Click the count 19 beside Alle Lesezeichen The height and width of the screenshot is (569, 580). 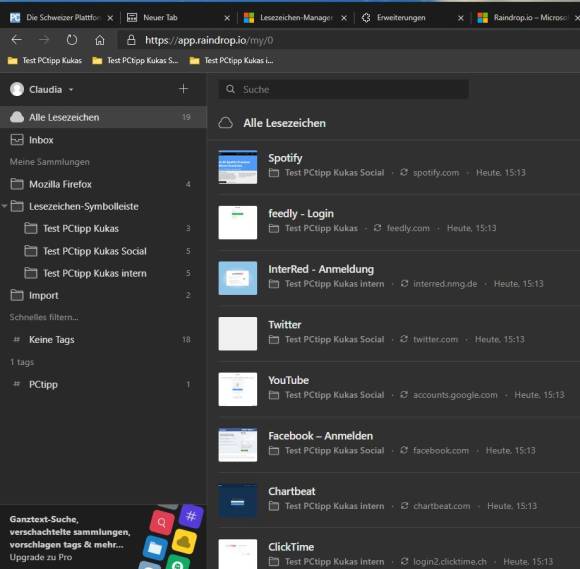click(186, 117)
